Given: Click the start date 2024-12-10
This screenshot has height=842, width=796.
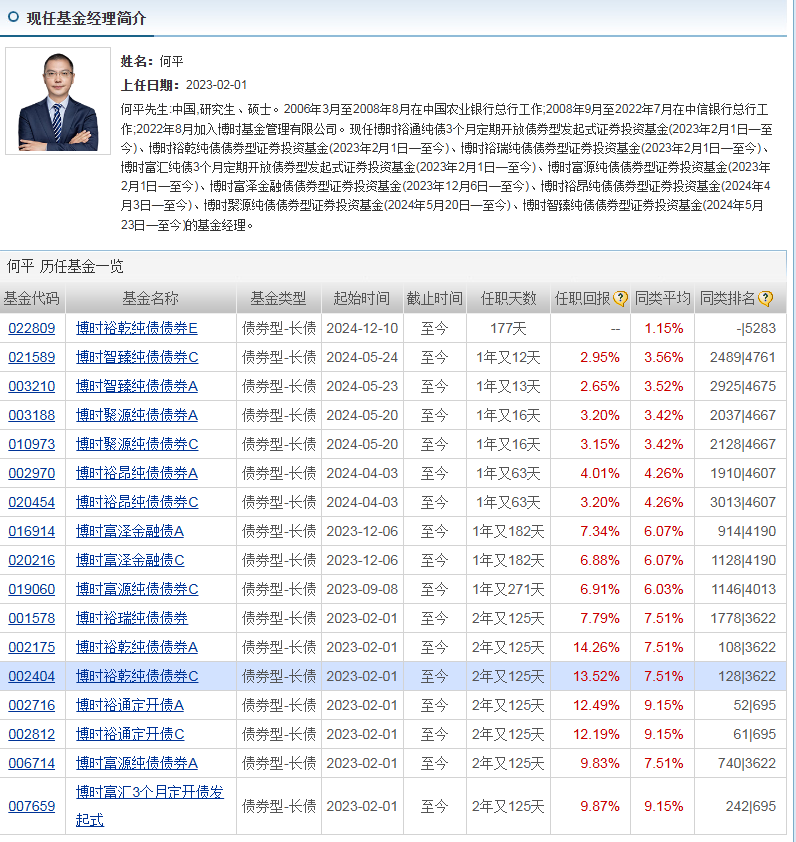Looking at the screenshot, I should tap(362, 328).
